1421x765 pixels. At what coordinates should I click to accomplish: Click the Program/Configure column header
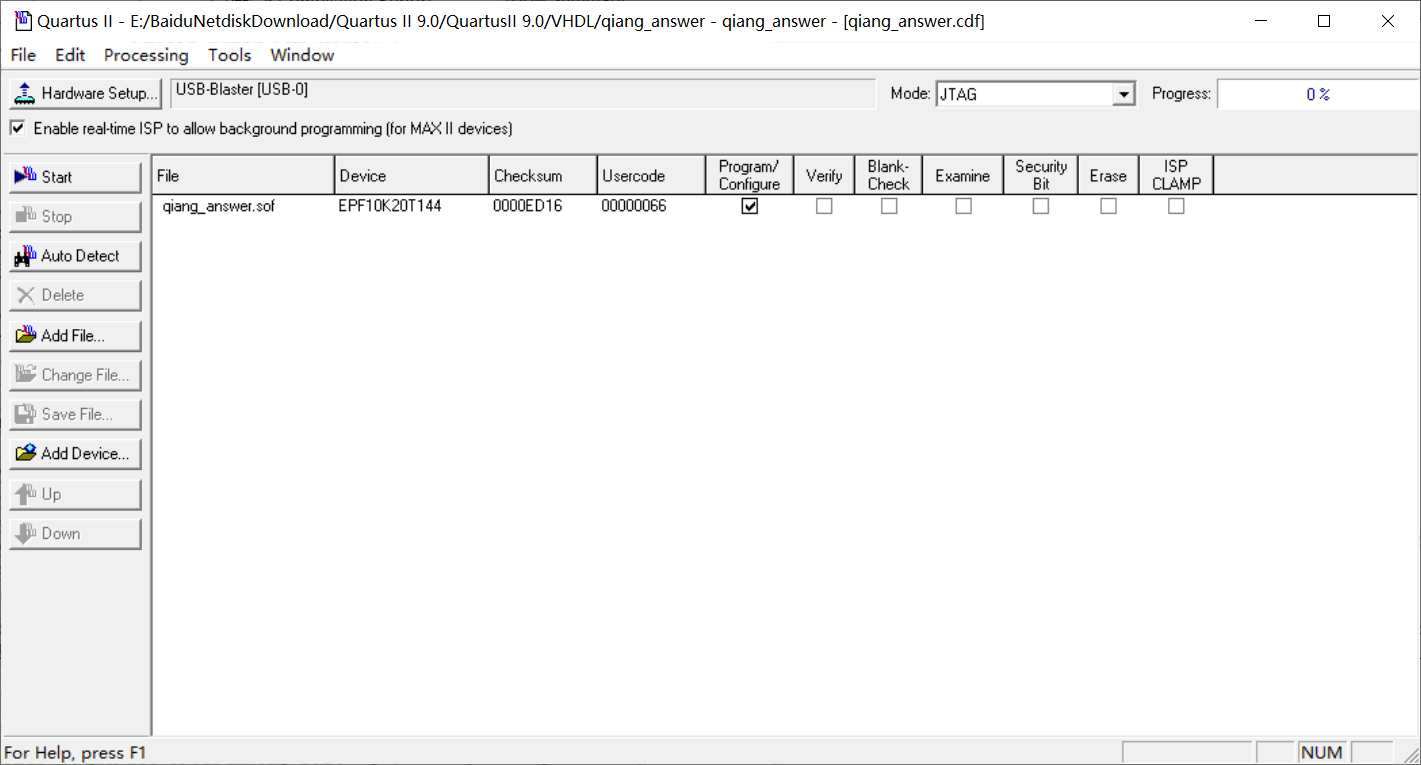749,175
